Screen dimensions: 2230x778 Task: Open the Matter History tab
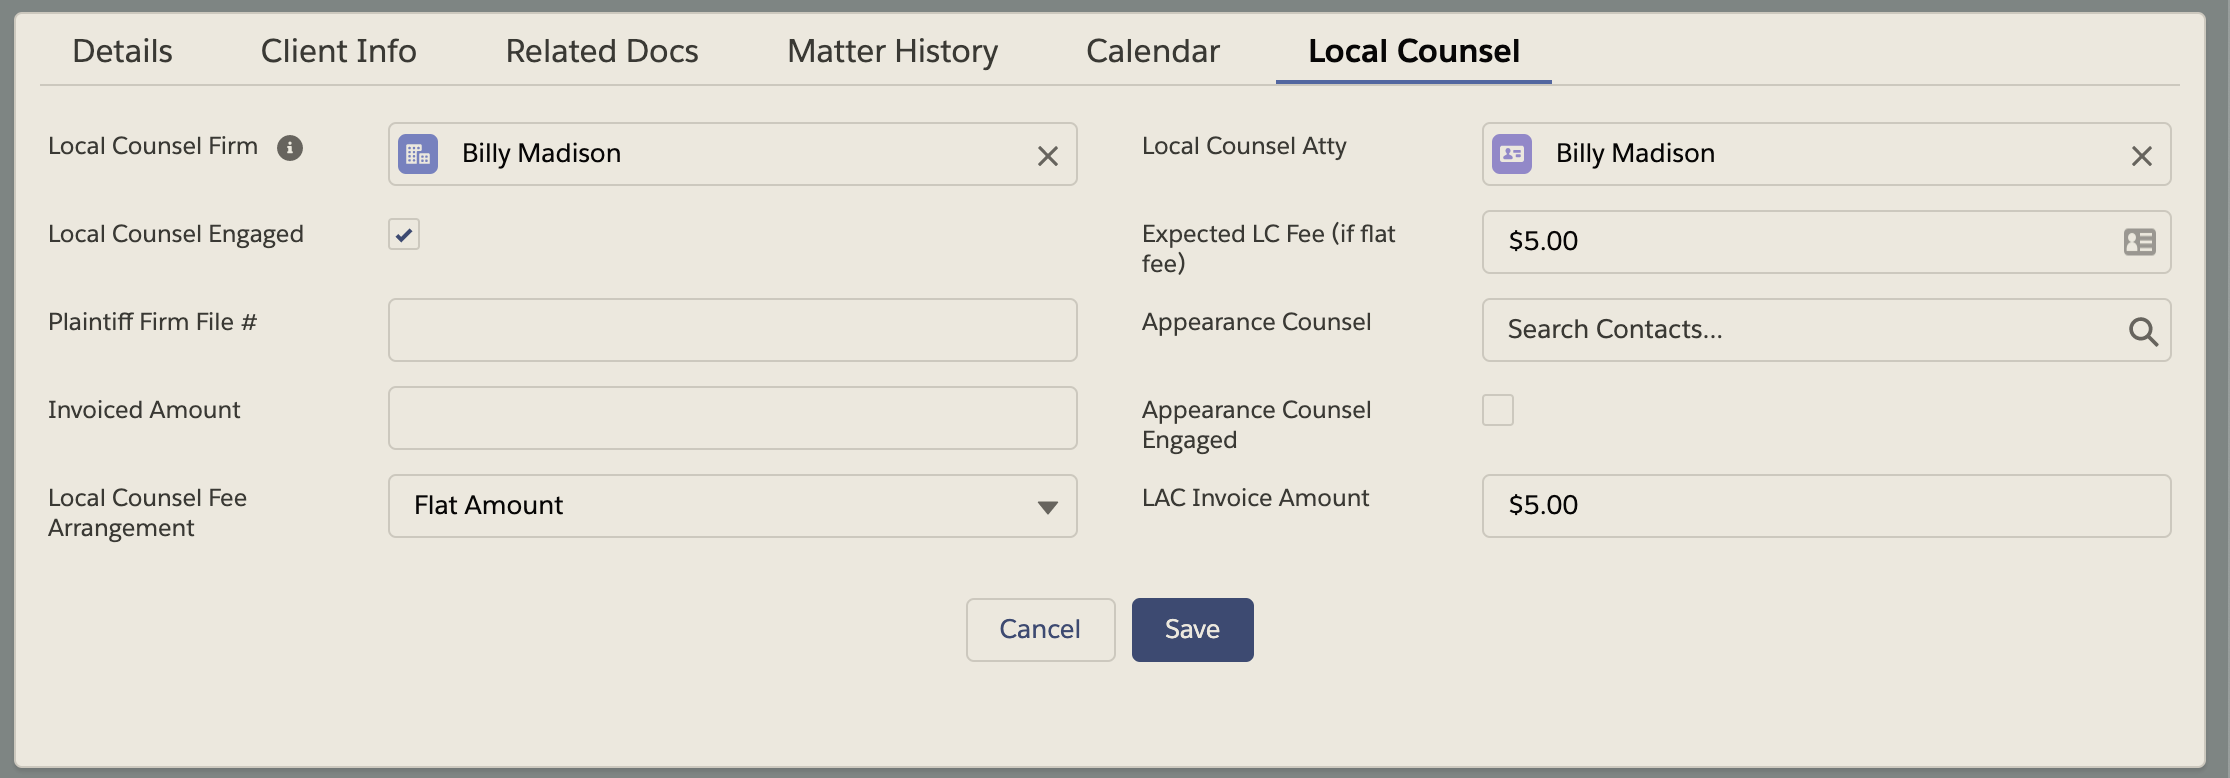[892, 51]
